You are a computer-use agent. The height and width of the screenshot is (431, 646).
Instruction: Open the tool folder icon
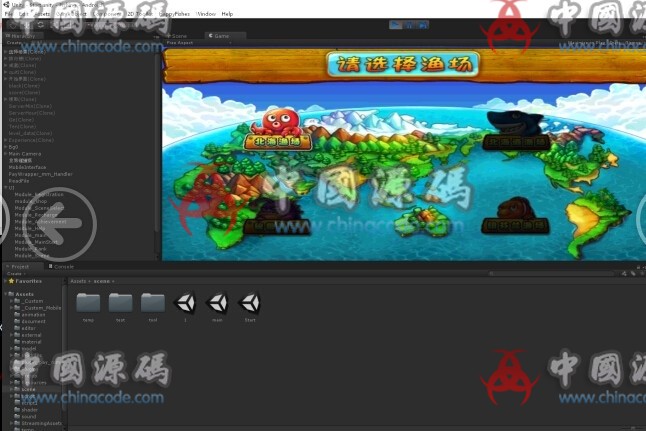[153, 303]
